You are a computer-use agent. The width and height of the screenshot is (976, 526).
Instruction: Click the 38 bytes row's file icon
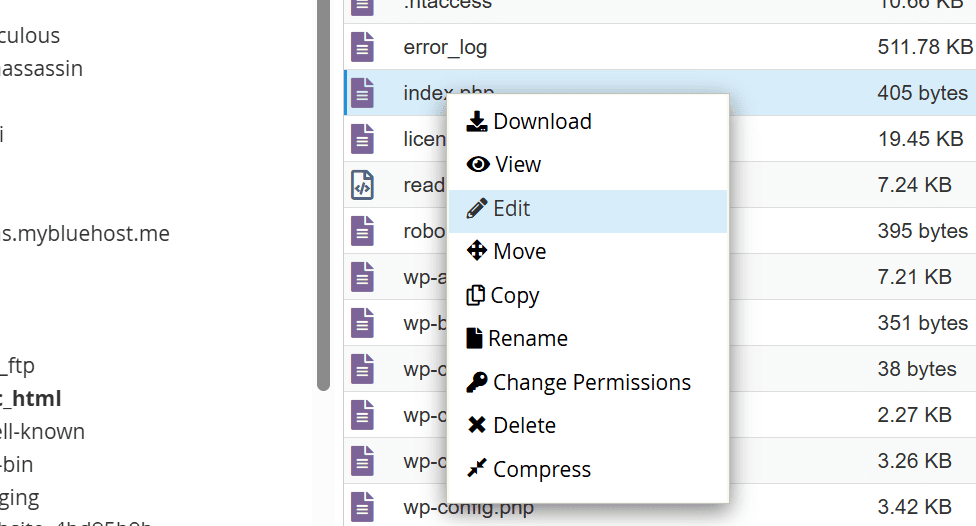[362, 369]
